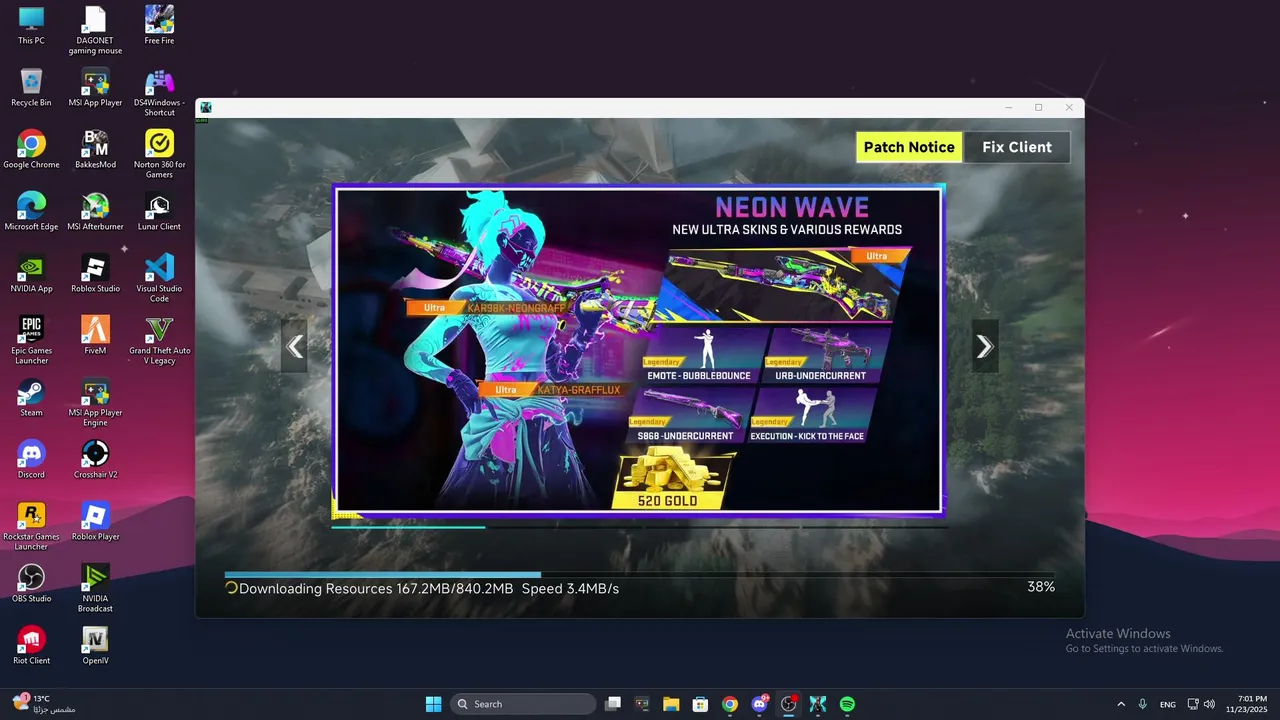The width and height of the screenshot is (1280, 720).
Task: Open Spotify from taskbar
Action: (847, 704)
